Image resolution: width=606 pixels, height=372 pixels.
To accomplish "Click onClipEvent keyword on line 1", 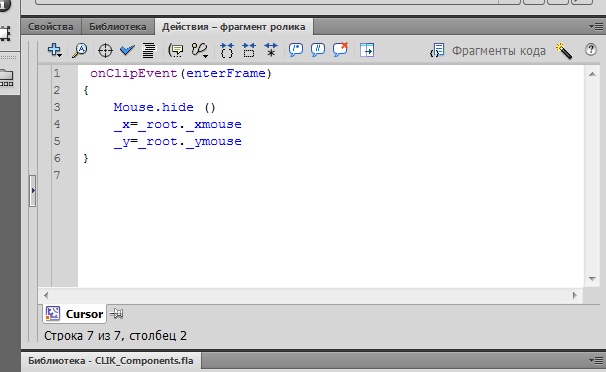I will click(x=133, y=73).
